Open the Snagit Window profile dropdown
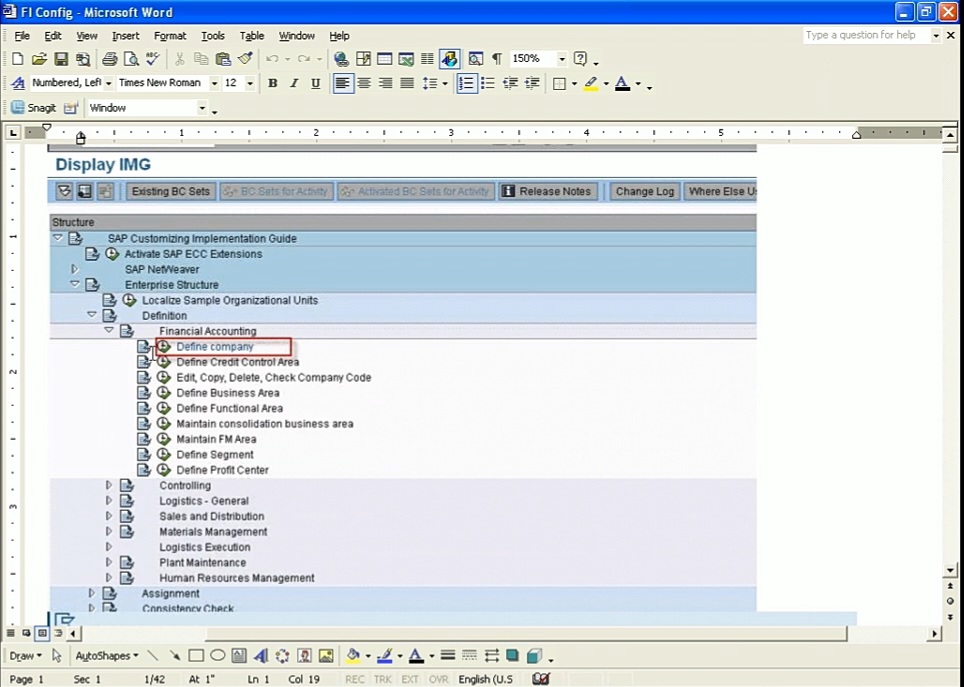Screen dimensions: 964x687 202,108
